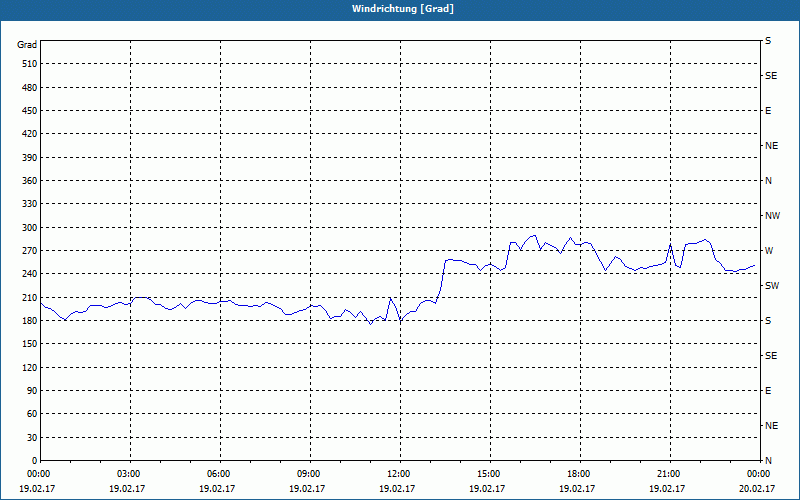Click the 09:00 time axis label

tap(310, 474)
